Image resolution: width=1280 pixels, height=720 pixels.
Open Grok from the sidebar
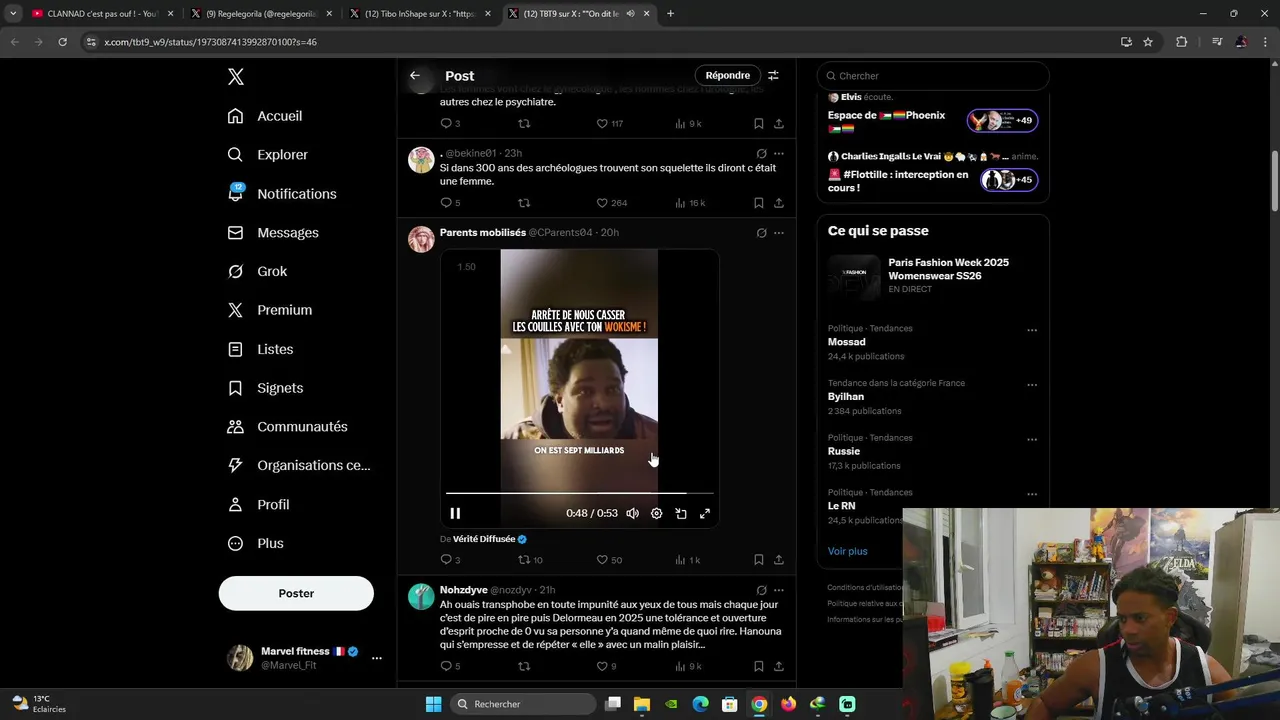257,272
